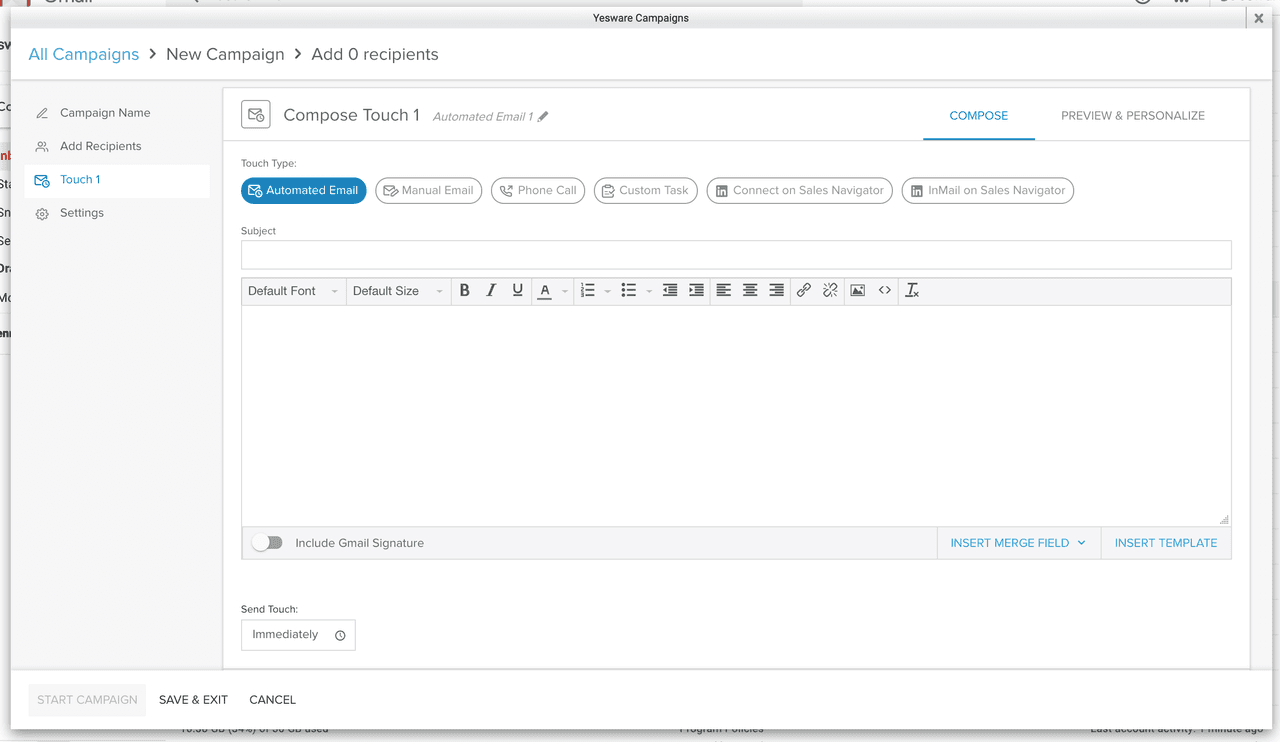Align text left

point(723,291)
